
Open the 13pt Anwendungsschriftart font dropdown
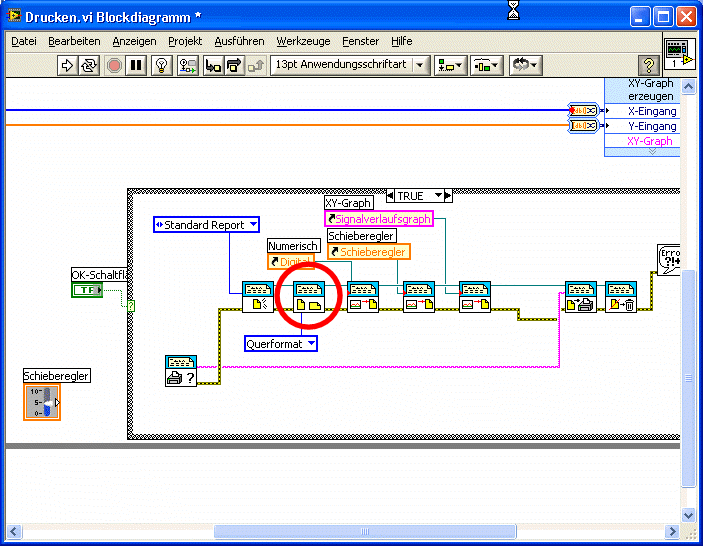coord(349,65)
